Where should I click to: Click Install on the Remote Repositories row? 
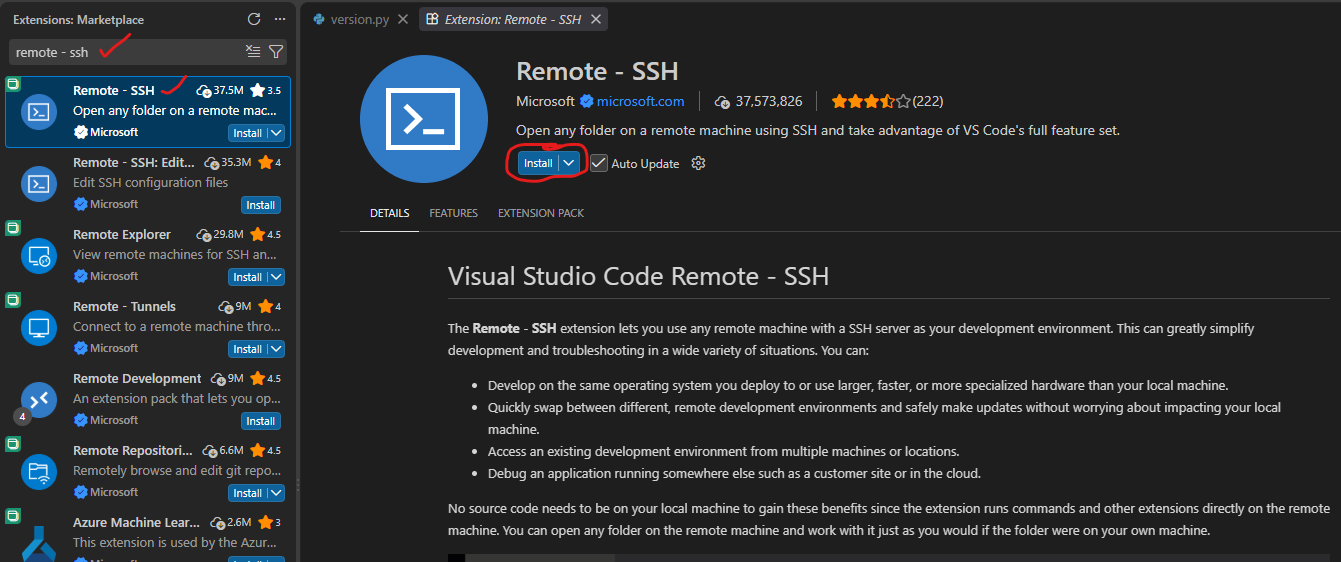(248, 493)
